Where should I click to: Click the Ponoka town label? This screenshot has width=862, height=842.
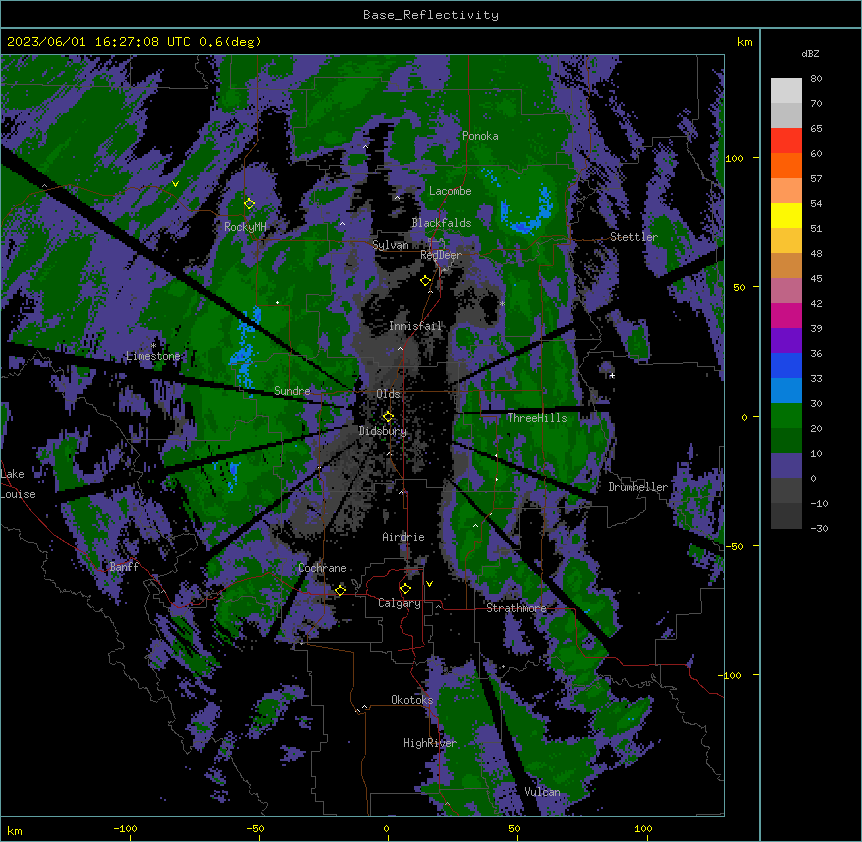pos(480,136)
